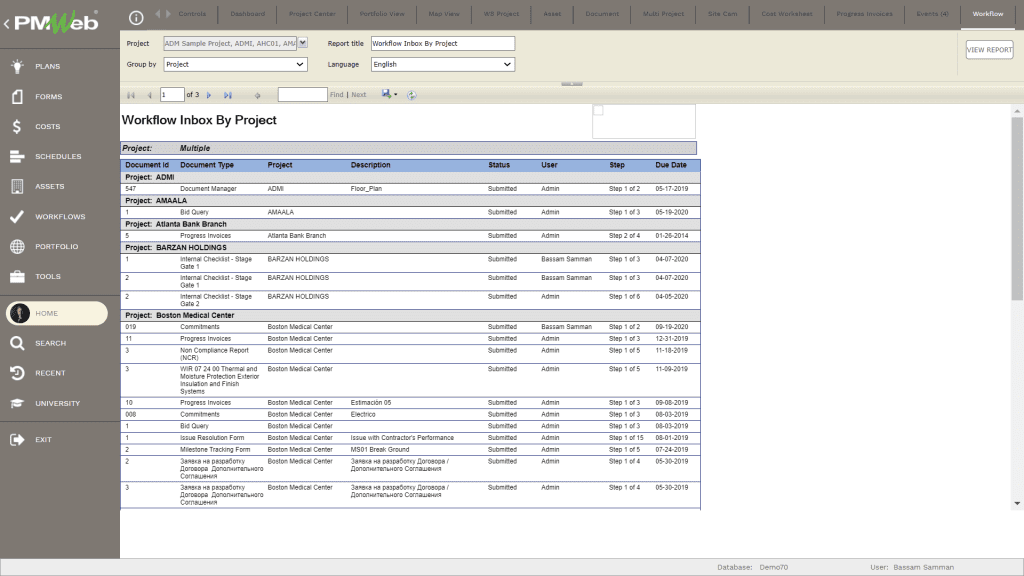Image resolution: width=1024 pixels, height=576 pixels.
Task: Open the University graduation cap icon
Action: click(18, 404)
